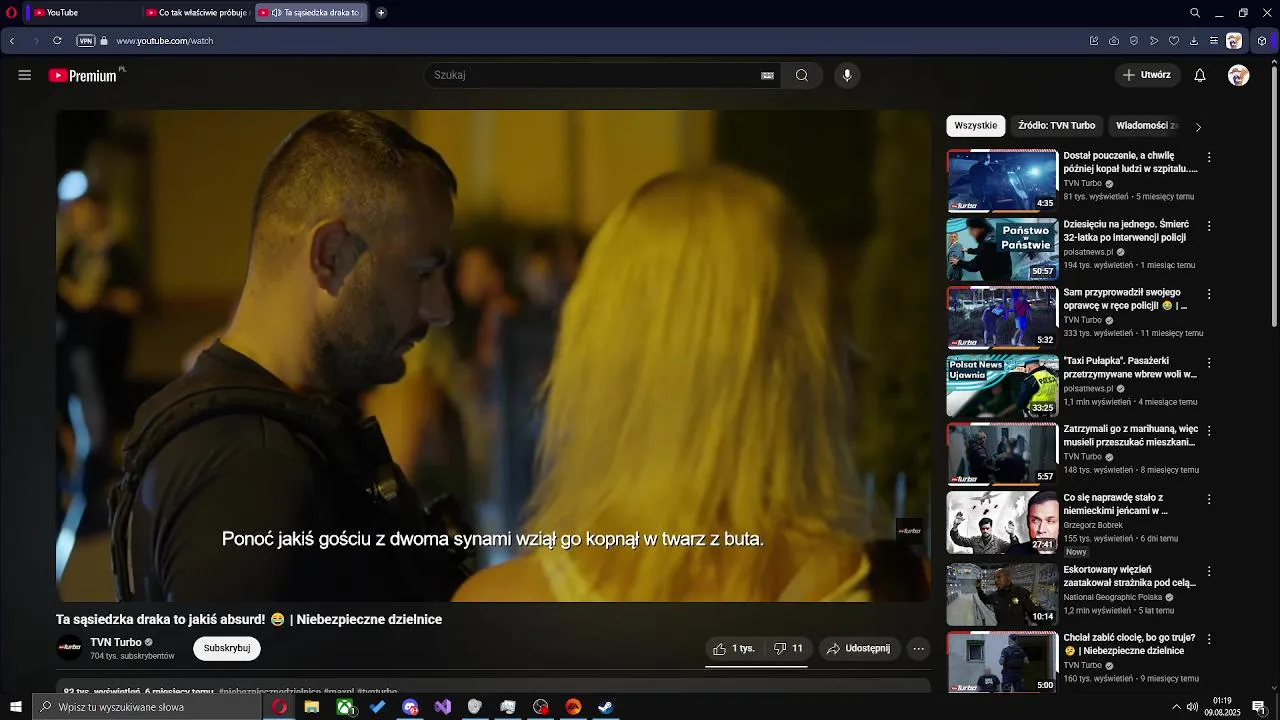Open the on-screen keyboard icon in search
This screenshot has width=1280, height=720.
point(767,75)
